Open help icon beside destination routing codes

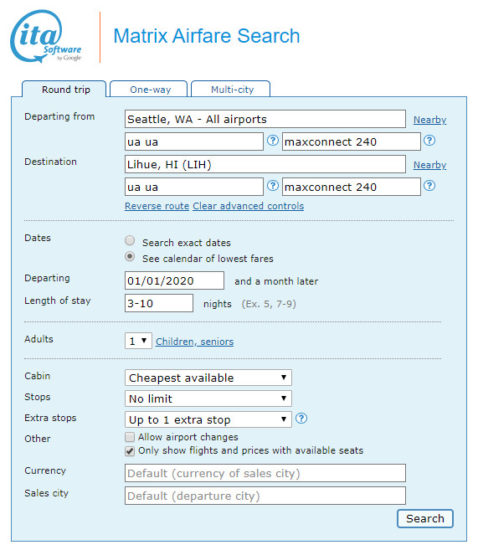click(272, 186)
